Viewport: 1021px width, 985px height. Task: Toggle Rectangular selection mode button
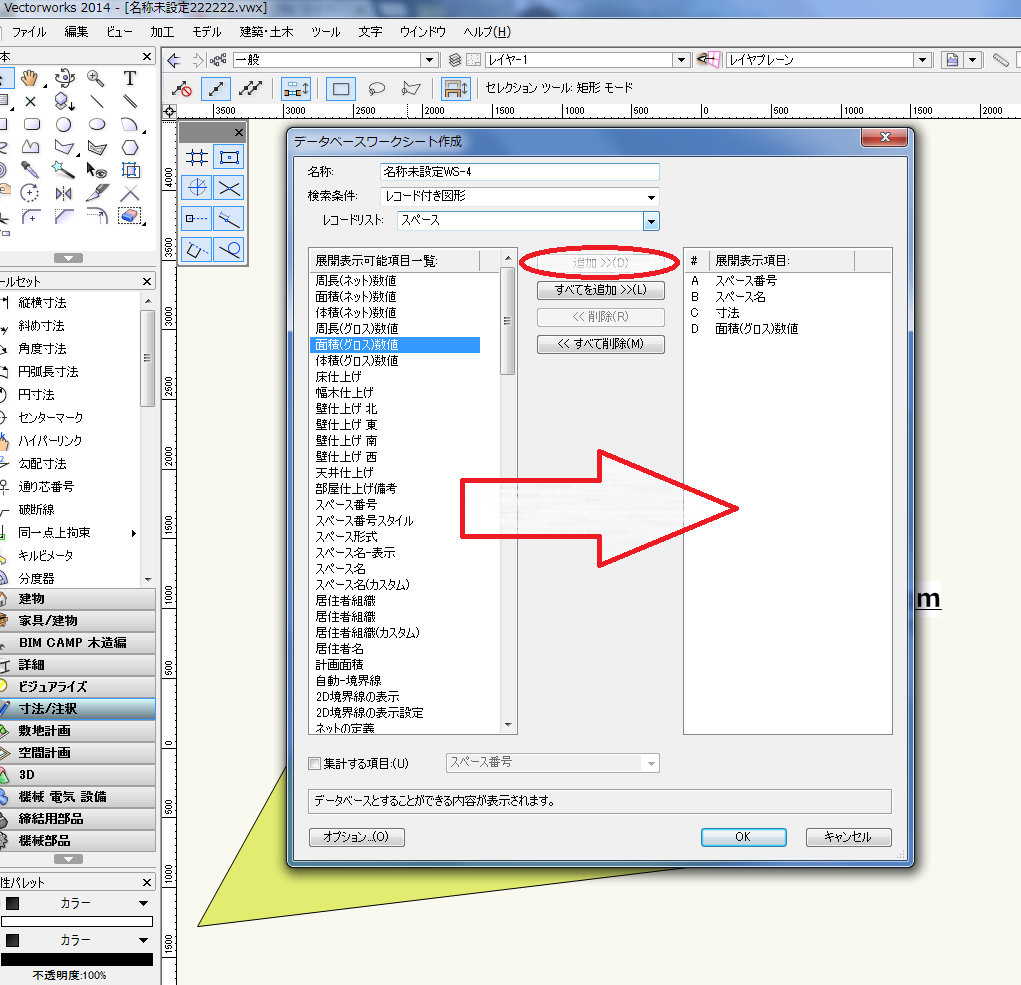341,88
